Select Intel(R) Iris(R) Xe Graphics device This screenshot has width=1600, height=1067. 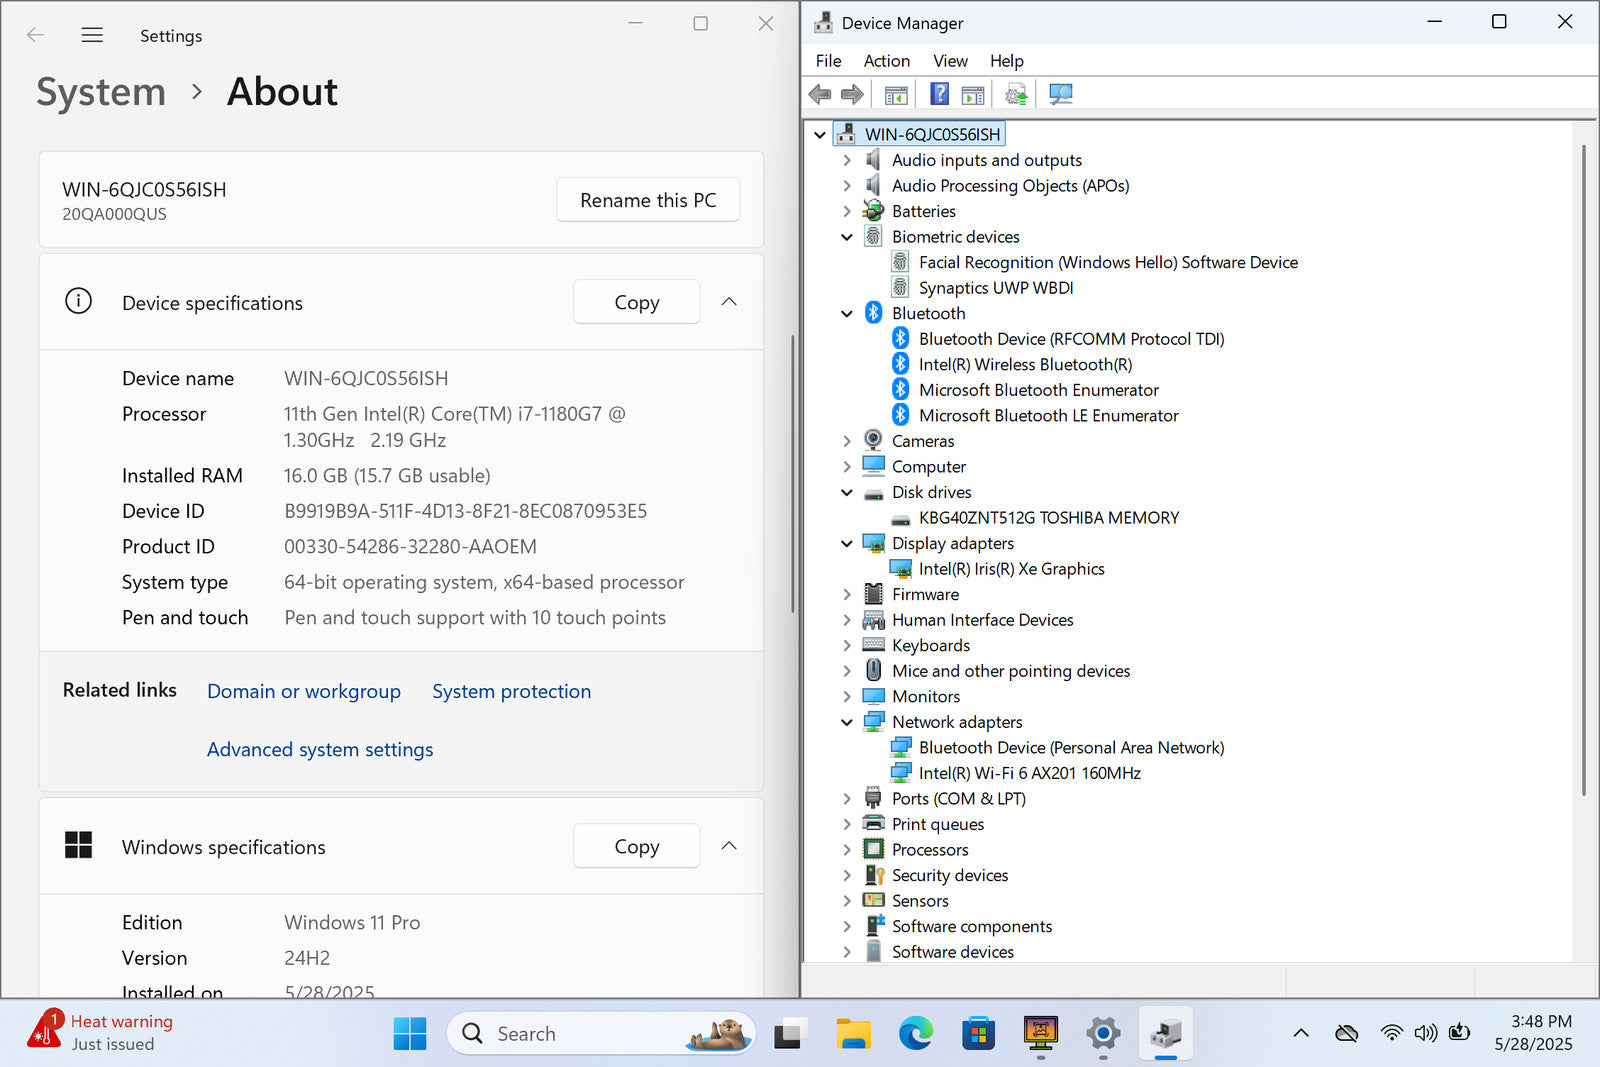click(1011, 569)
